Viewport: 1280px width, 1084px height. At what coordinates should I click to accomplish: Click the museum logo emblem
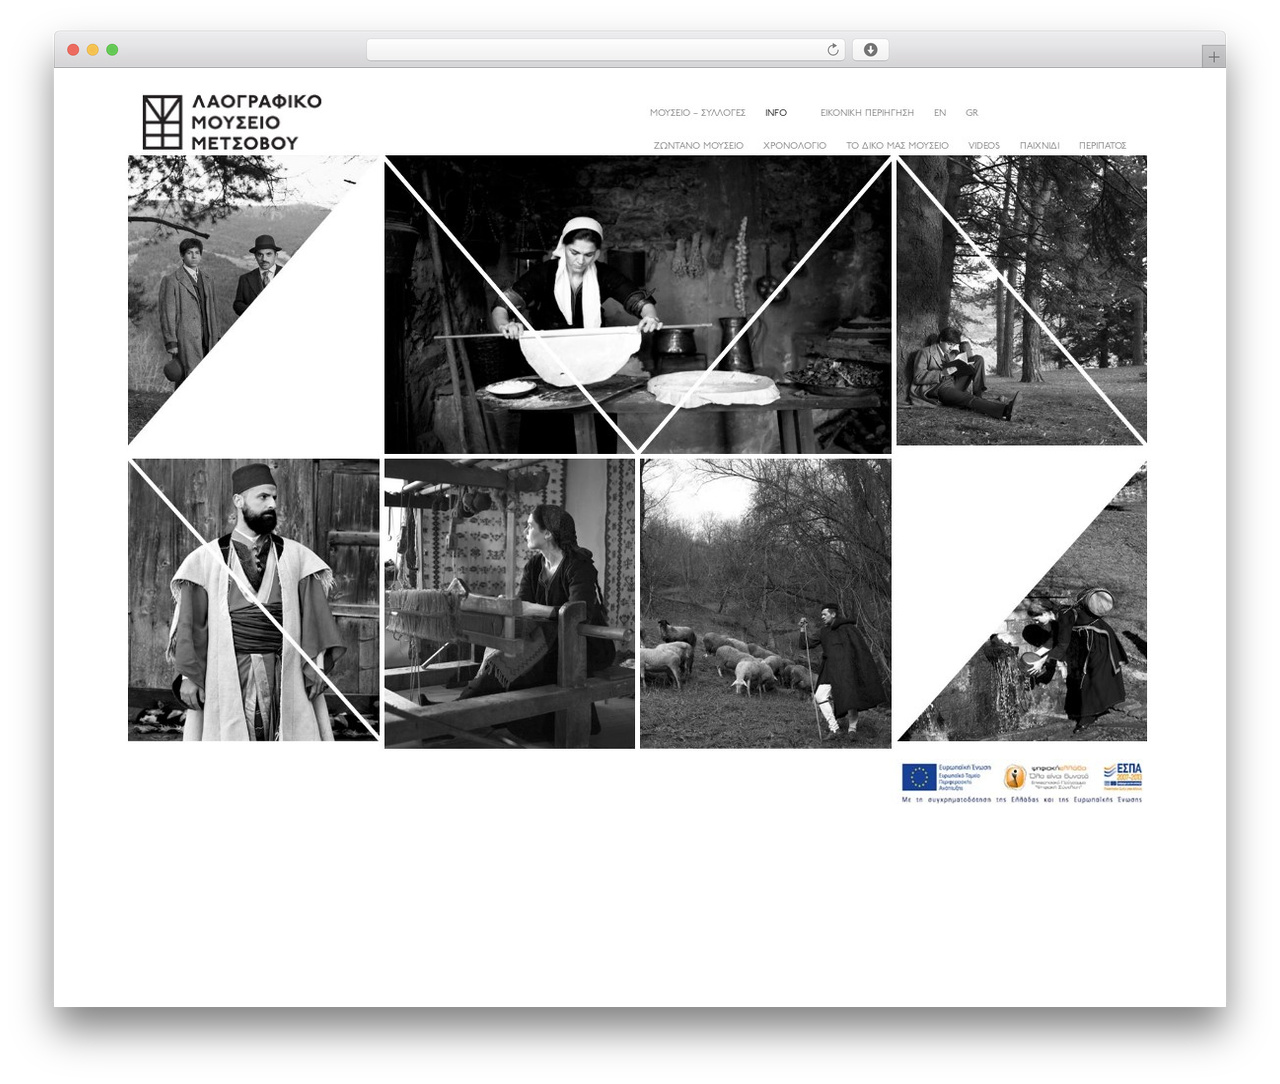tap(162, 122)
